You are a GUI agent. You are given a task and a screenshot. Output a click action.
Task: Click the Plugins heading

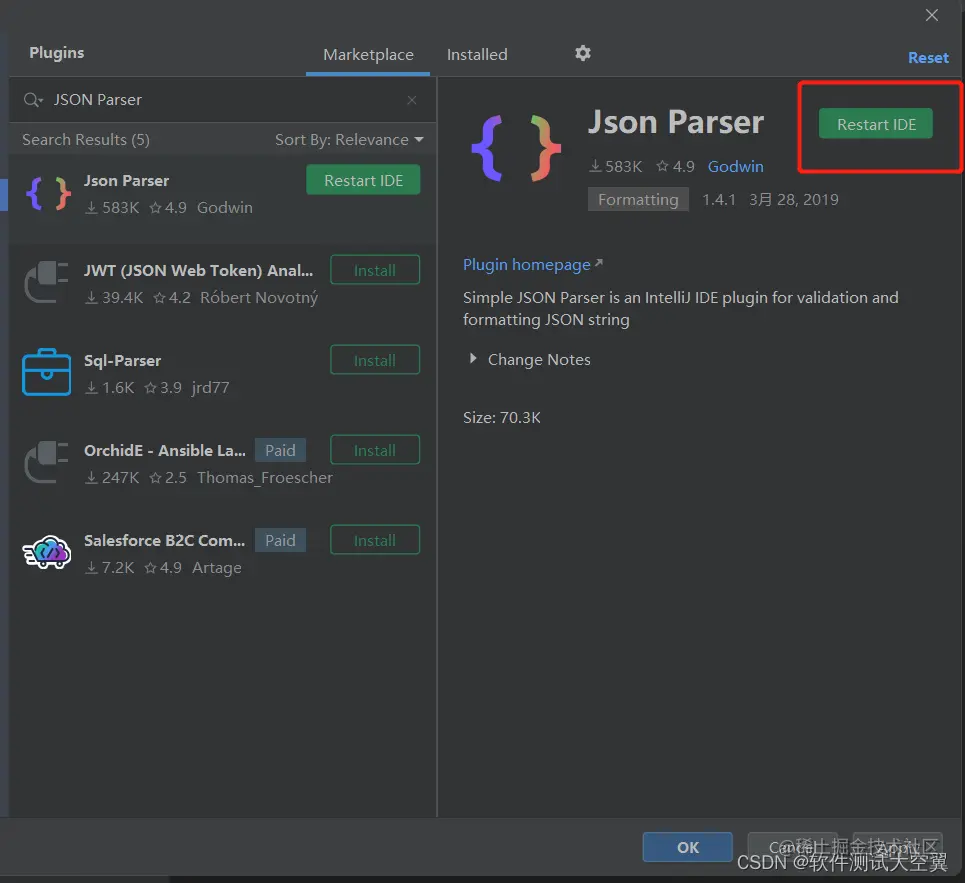click(57, 53)
